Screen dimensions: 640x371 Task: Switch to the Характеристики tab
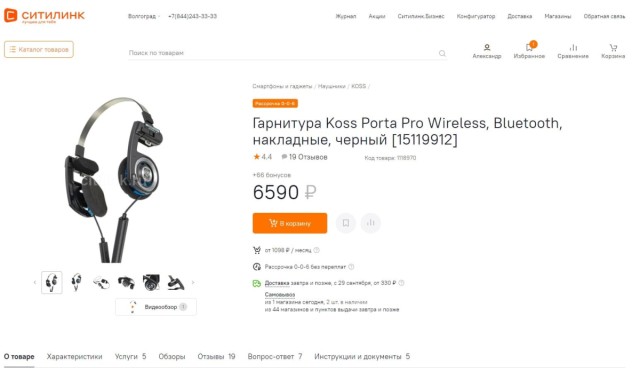click(74, 356)
